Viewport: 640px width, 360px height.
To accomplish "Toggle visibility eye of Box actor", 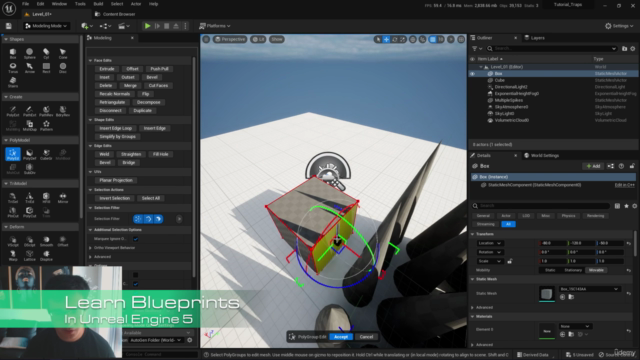I will pyautogui.click(x=472, y=74).
